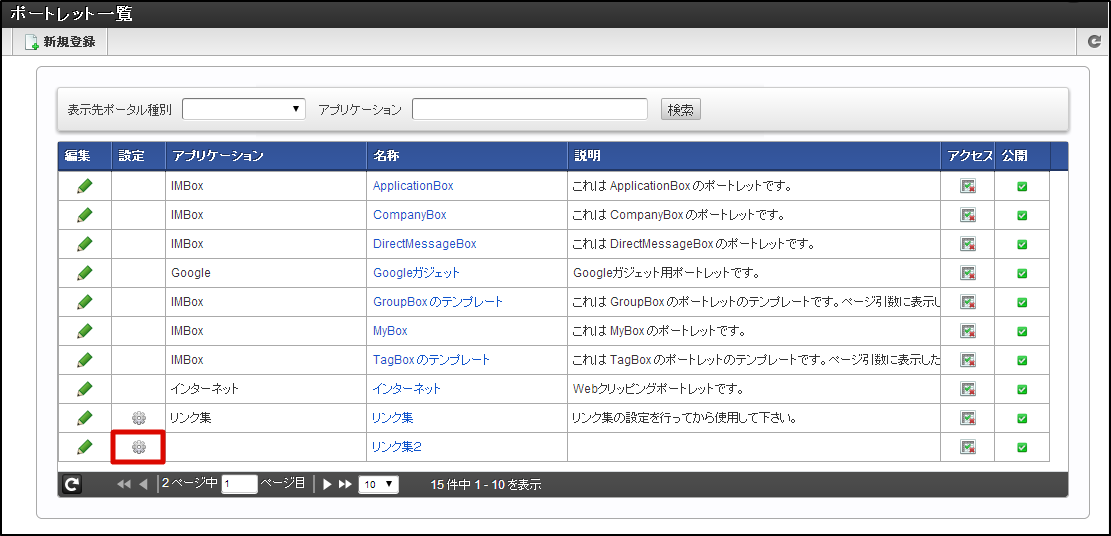Edit the Googleガジェット row with its pencil icon

click(x=84, y=273)
